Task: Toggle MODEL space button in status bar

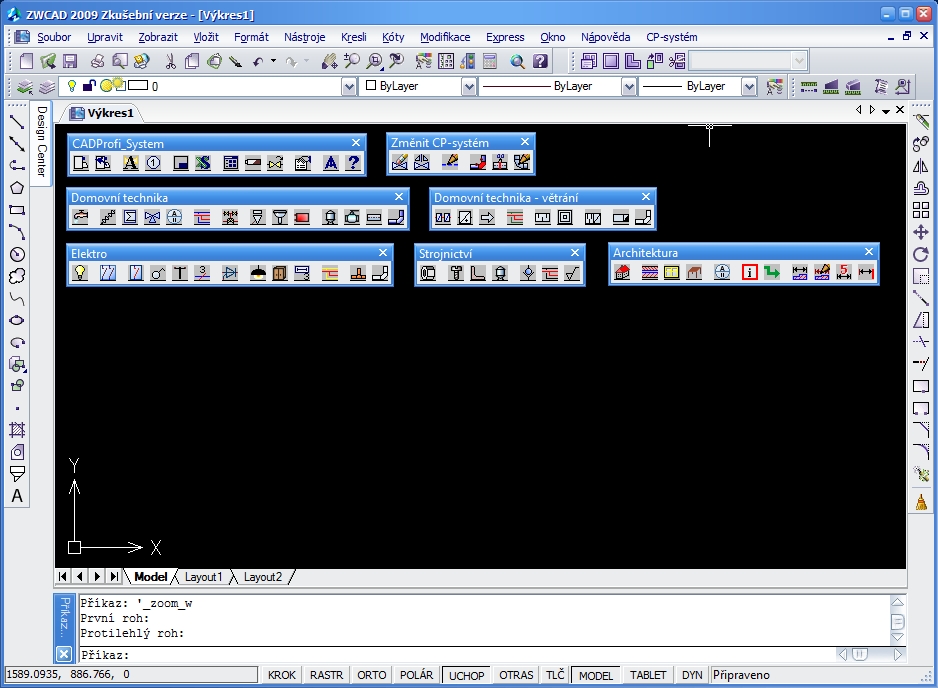Action: 596,675
